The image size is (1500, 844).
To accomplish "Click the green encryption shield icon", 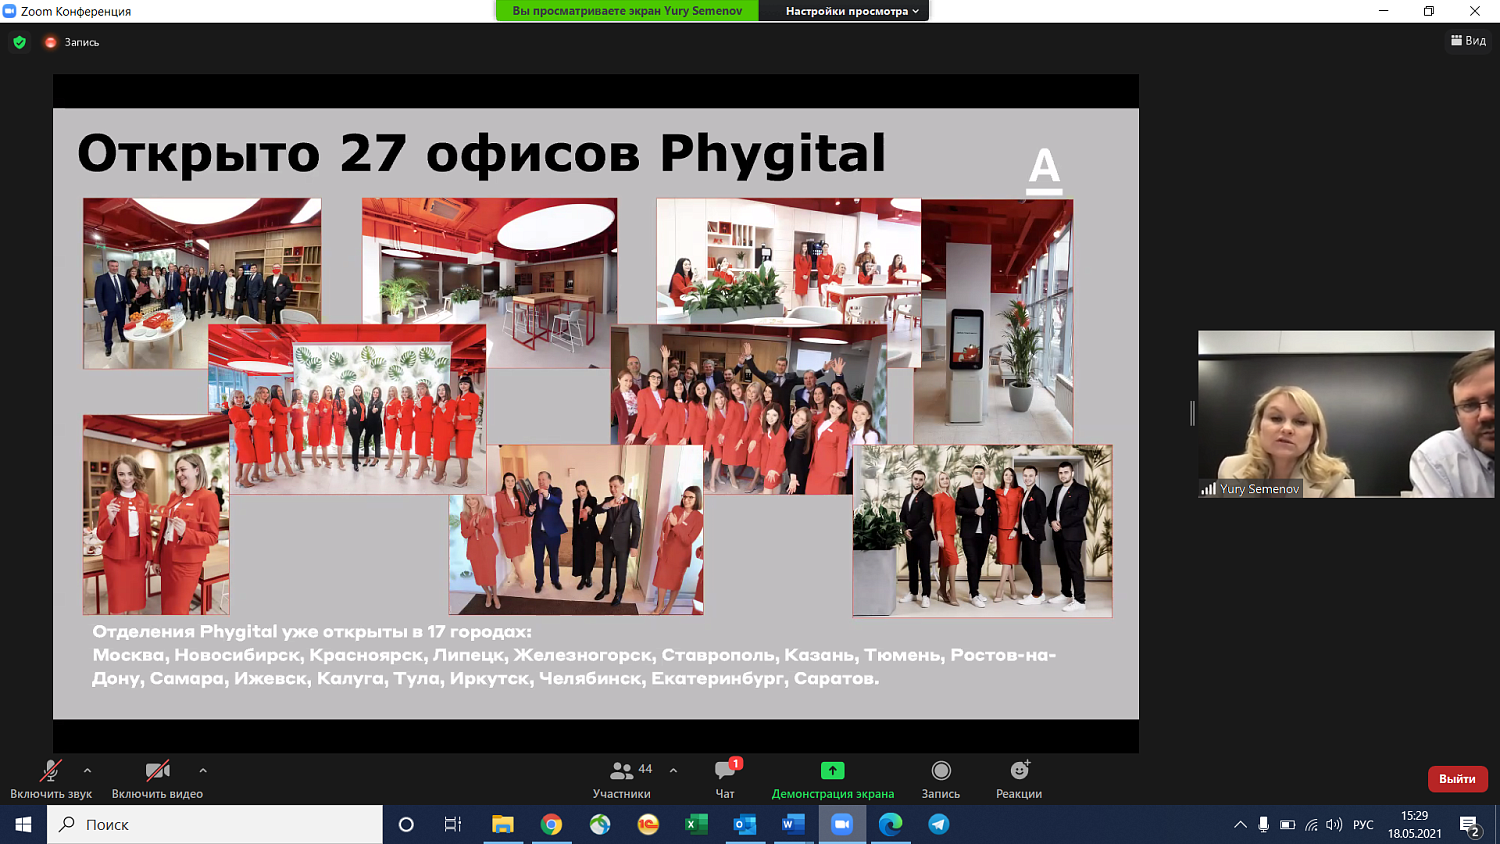I will pyautogui.click(x=19, y=42).
